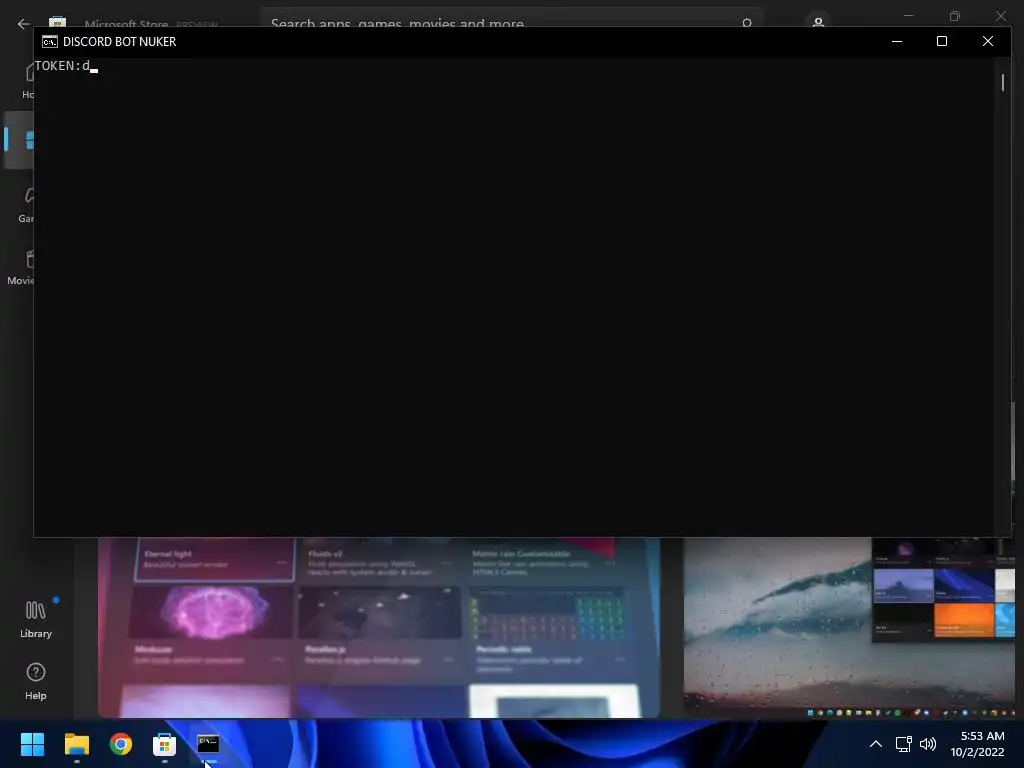Open Help in Microsoft Store sidebar

tap(35, 681)
